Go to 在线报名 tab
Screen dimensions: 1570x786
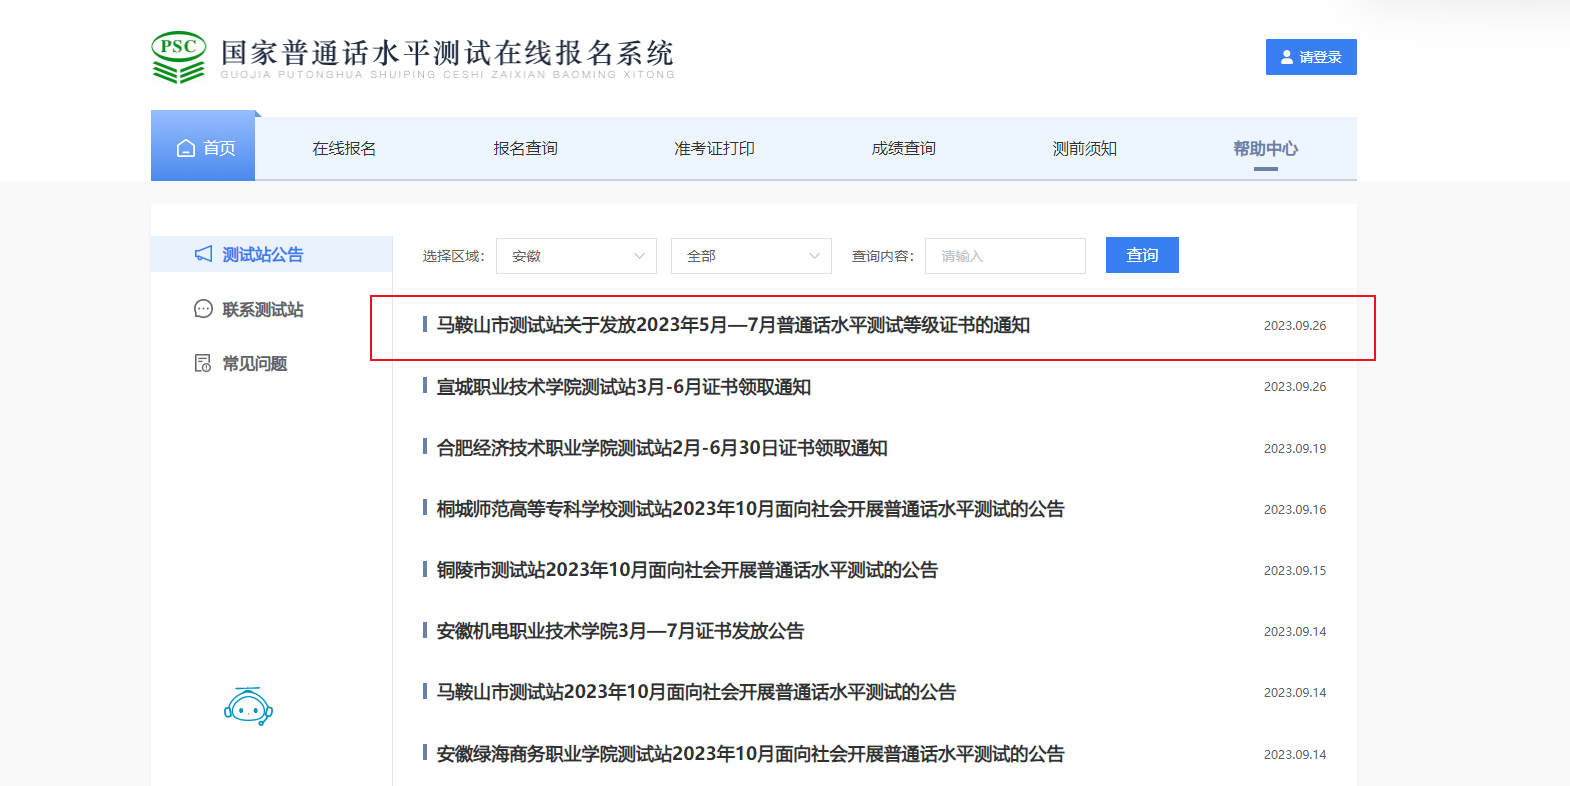coord(344,148)
